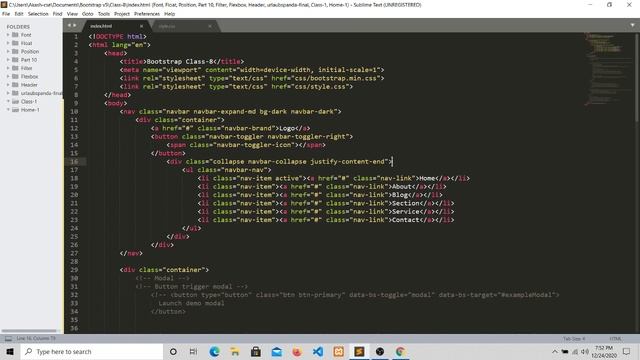Open the Project menu
The image size is (640, 360).
pos(122,14)
